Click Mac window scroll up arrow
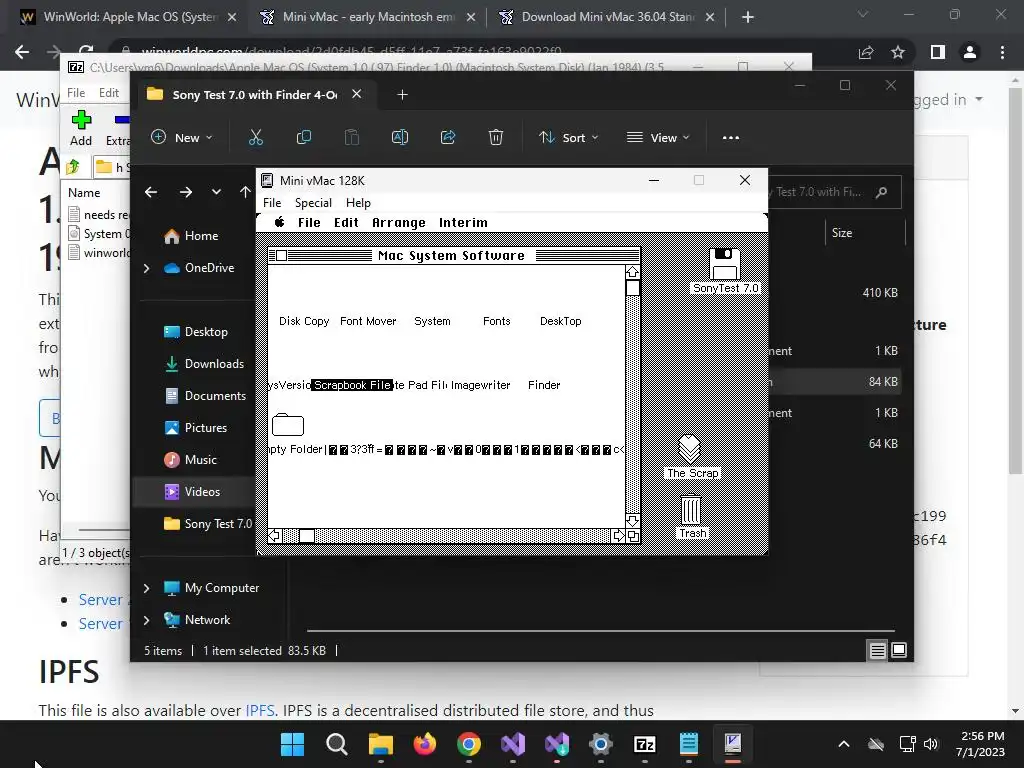Screen dimensions: 1024x768 633,272
